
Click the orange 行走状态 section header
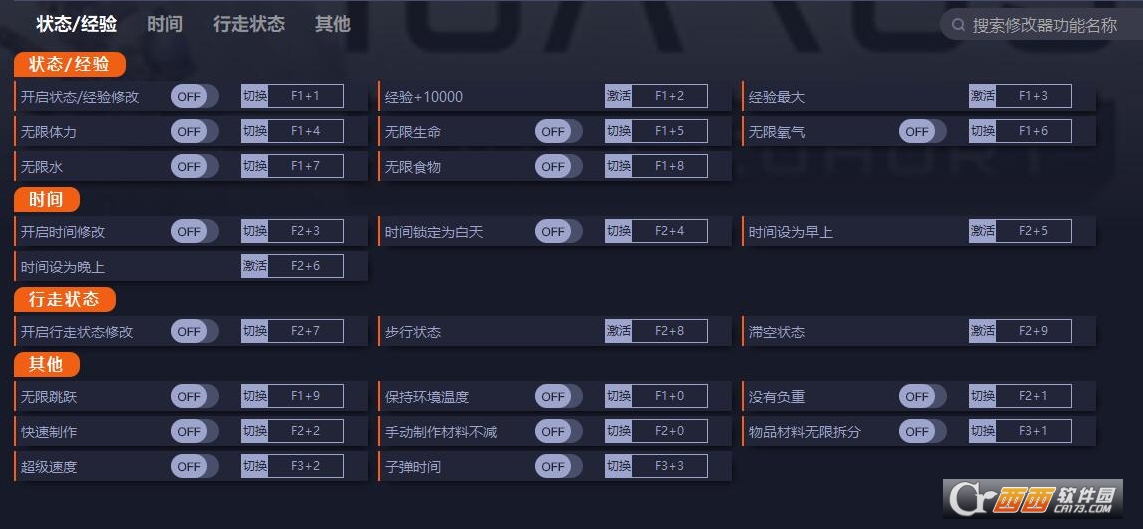tap(65, 299)
